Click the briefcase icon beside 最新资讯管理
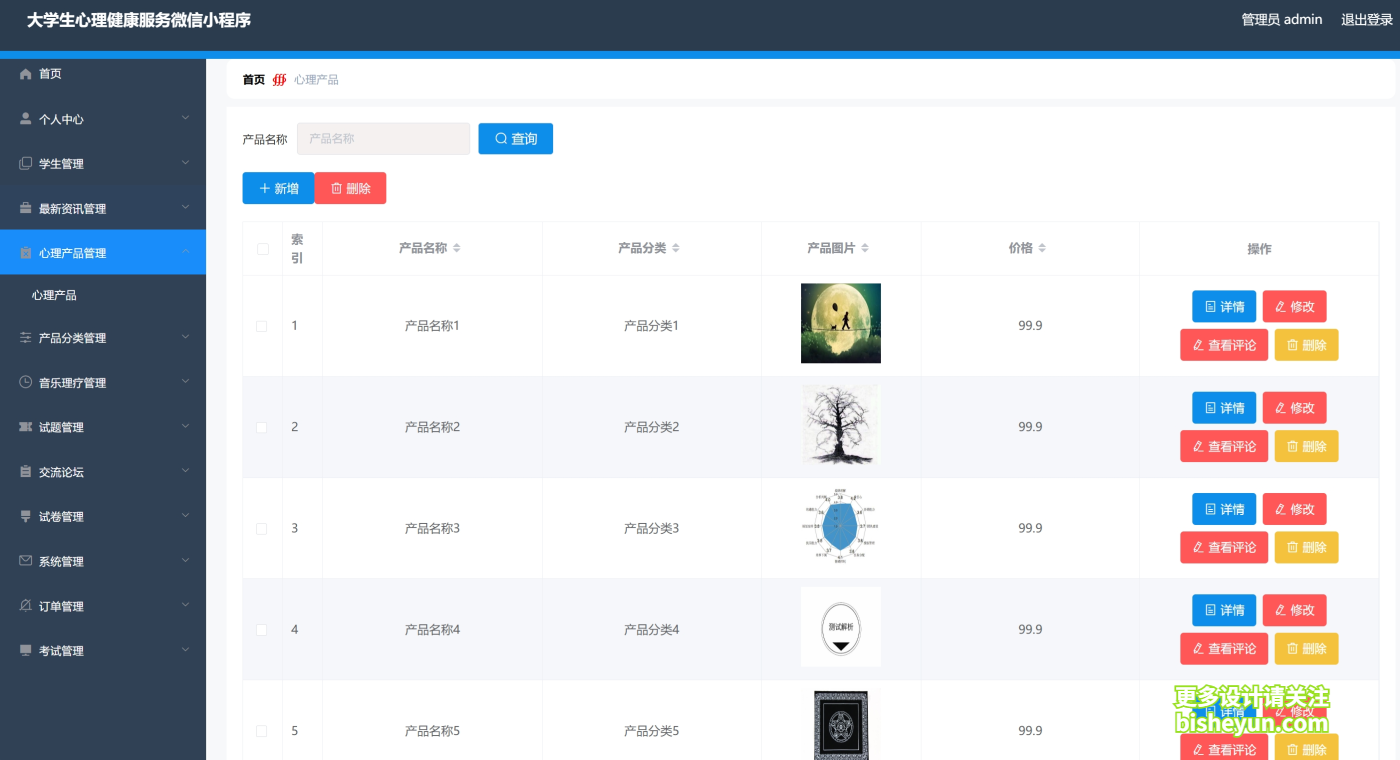 pos(26,209)
